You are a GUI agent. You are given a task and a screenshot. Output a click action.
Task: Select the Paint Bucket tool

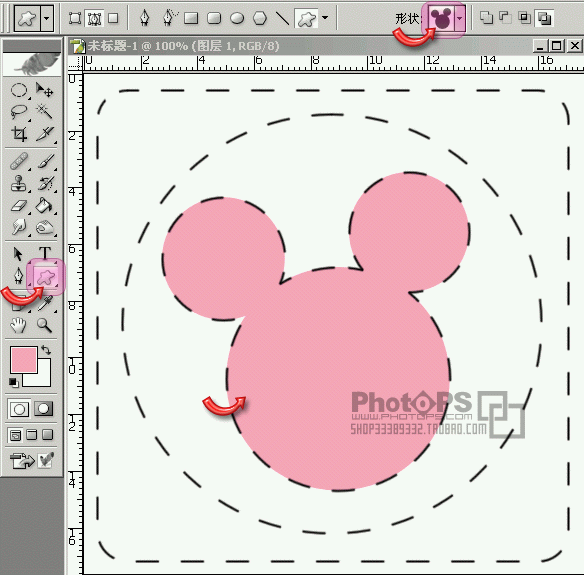[x=44, y=206]
